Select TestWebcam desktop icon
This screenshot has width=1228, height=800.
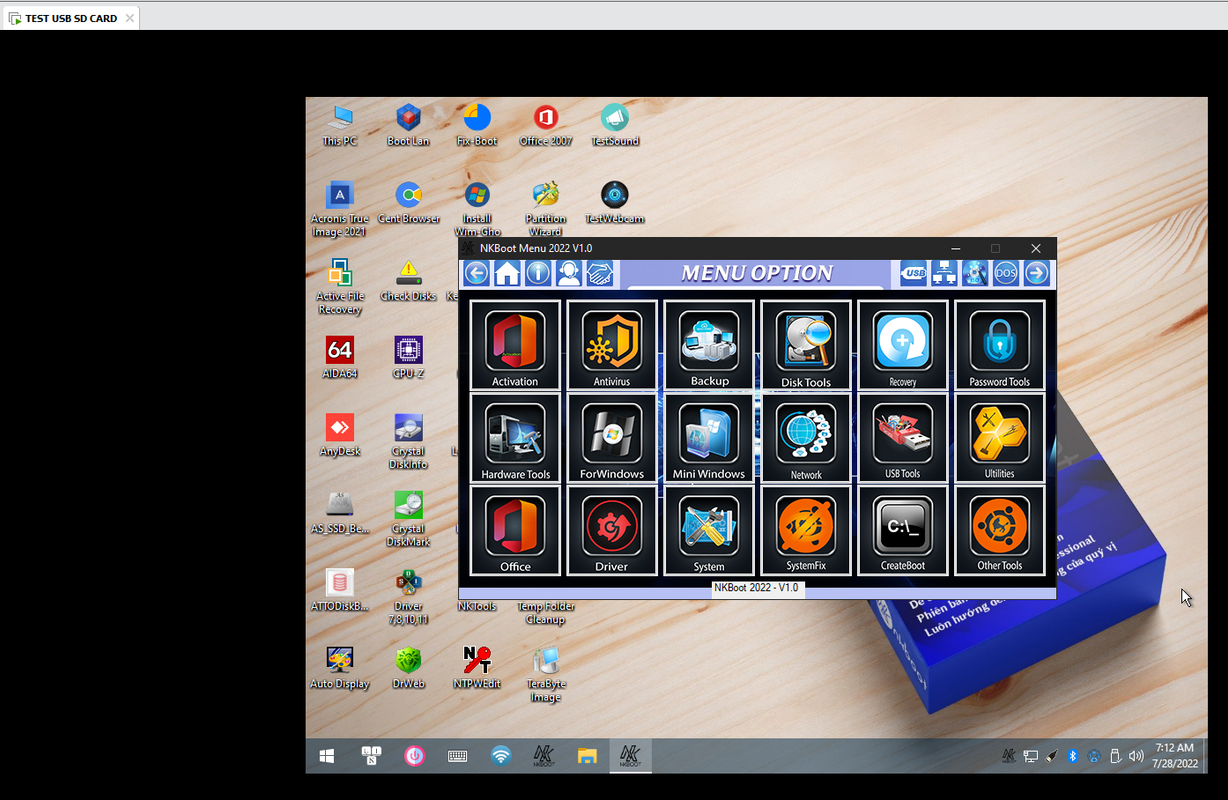click(615, 203)
